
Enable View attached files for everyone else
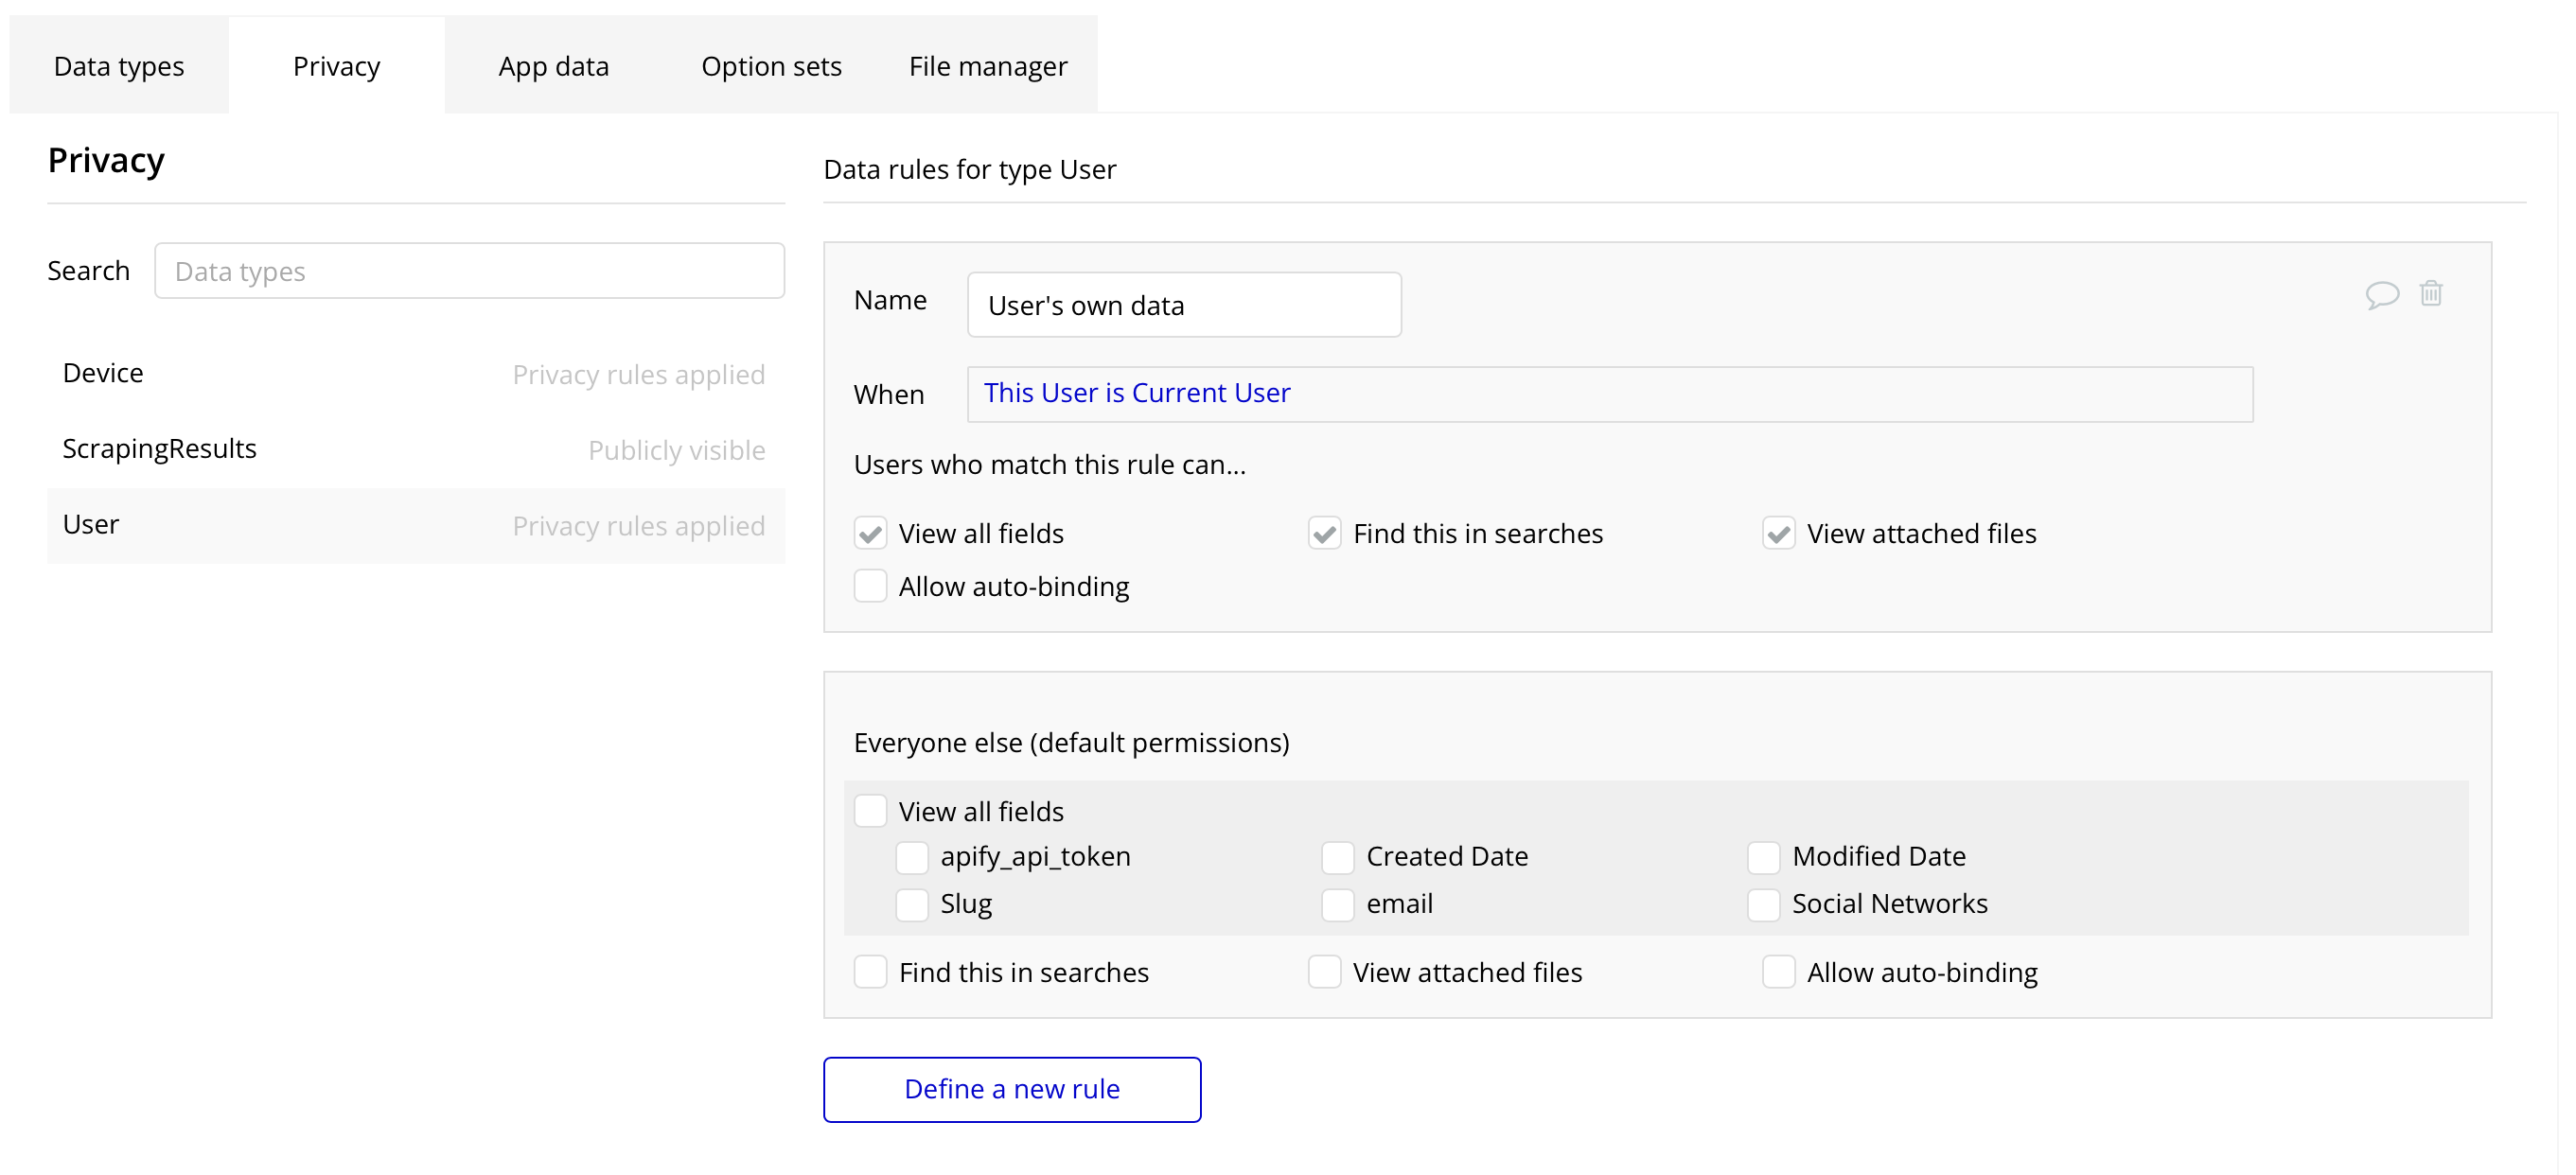pos(1324,972)
